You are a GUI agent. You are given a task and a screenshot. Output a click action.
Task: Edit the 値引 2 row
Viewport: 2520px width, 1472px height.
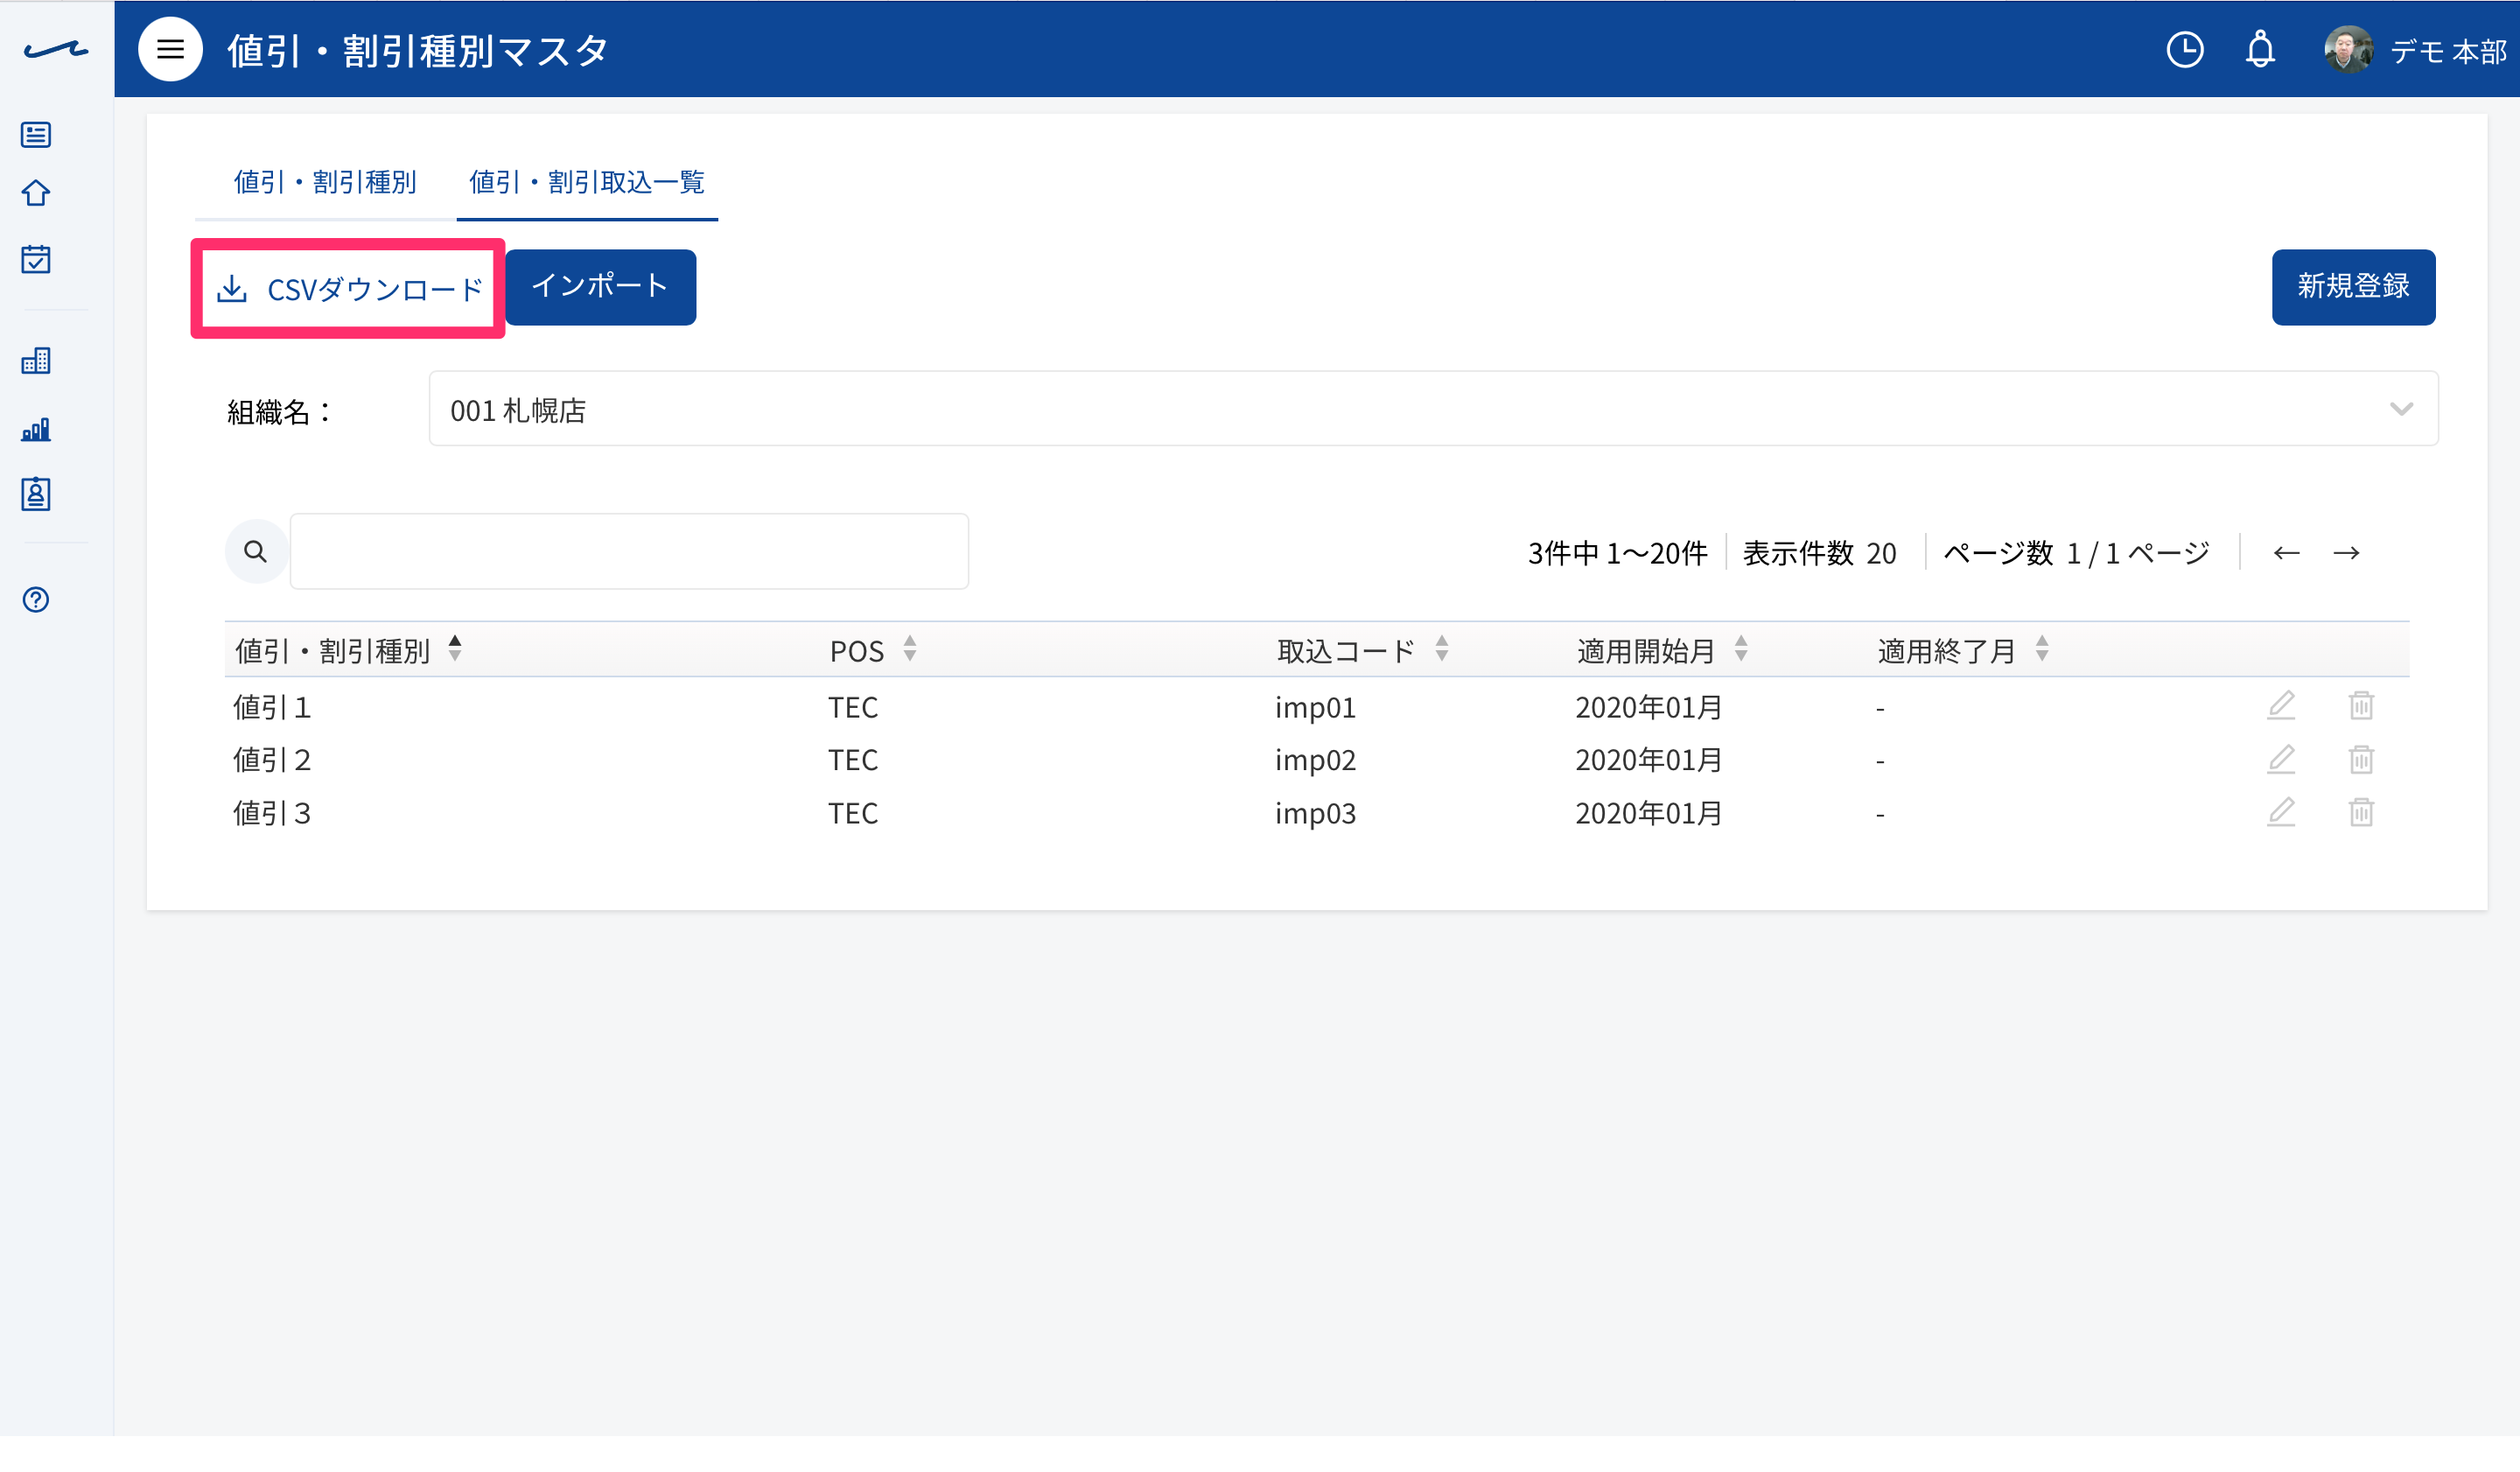(2280, 759)
